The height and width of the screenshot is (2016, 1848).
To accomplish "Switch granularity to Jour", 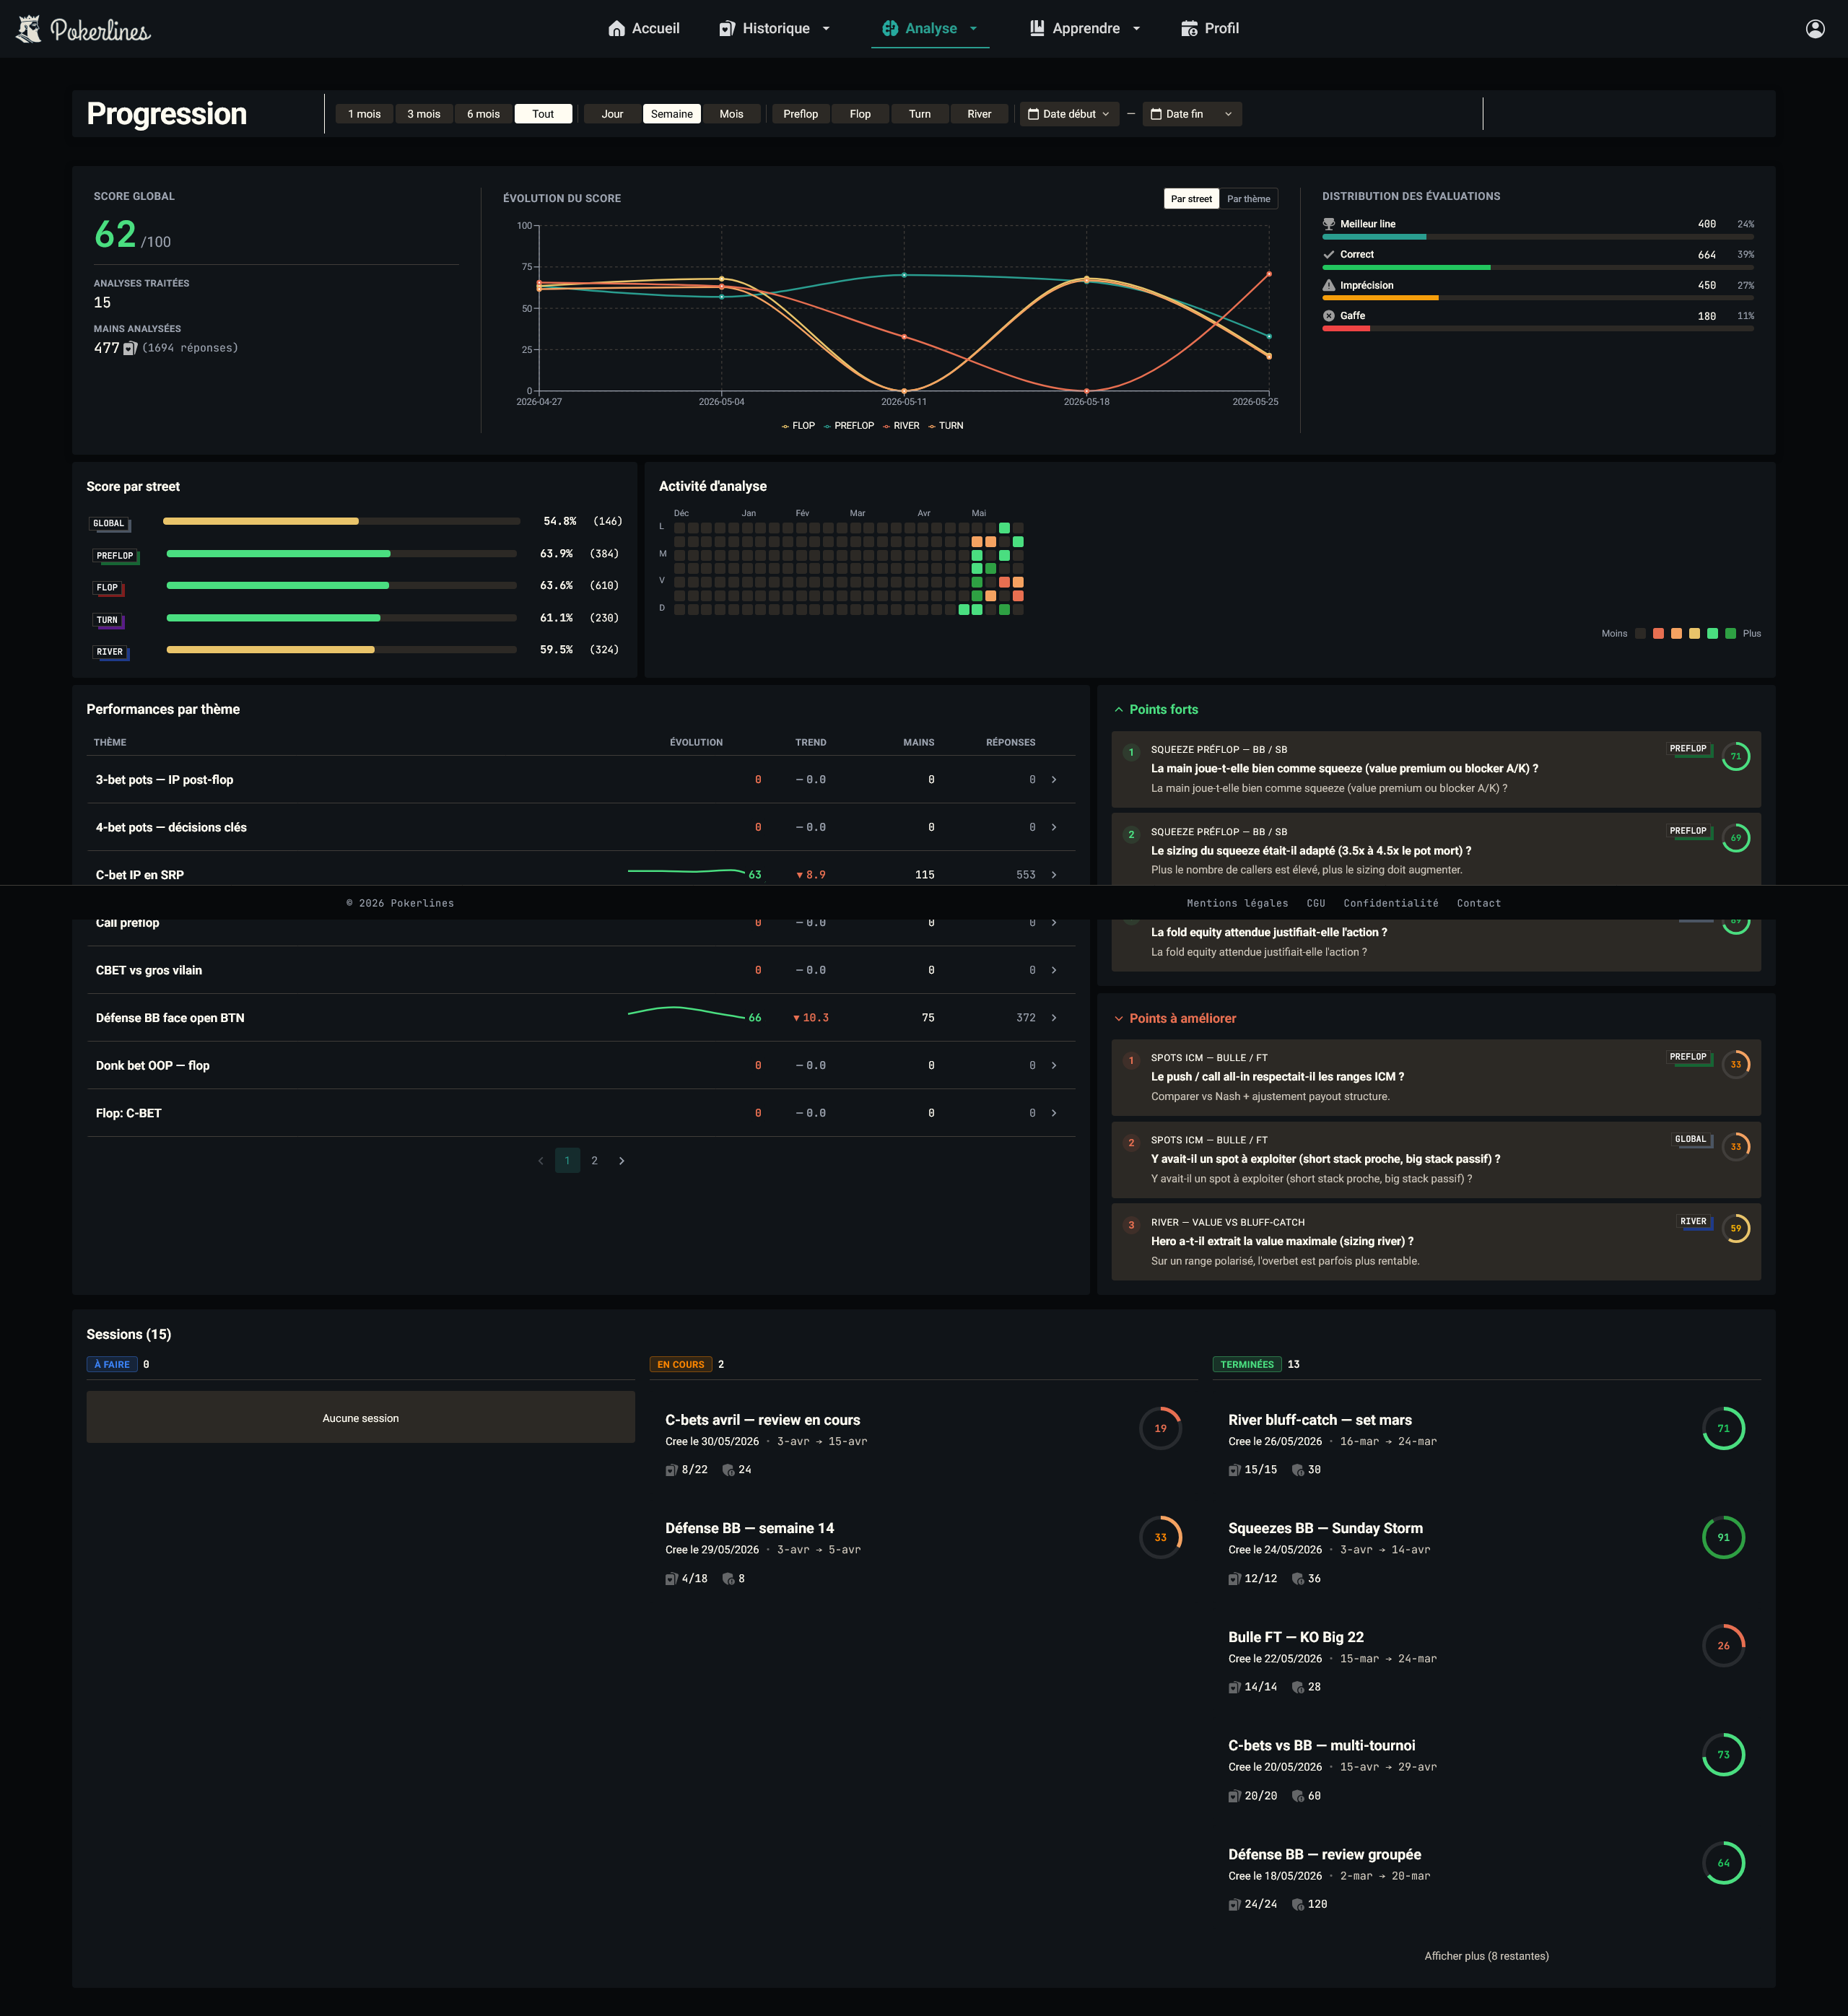I will pos(612,114).
